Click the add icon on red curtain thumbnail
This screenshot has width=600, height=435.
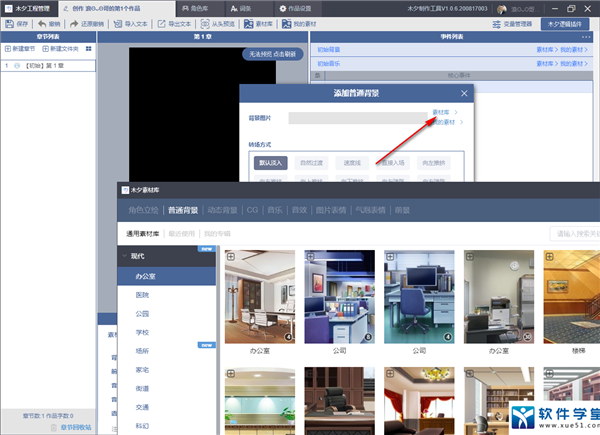coord(390,374)
